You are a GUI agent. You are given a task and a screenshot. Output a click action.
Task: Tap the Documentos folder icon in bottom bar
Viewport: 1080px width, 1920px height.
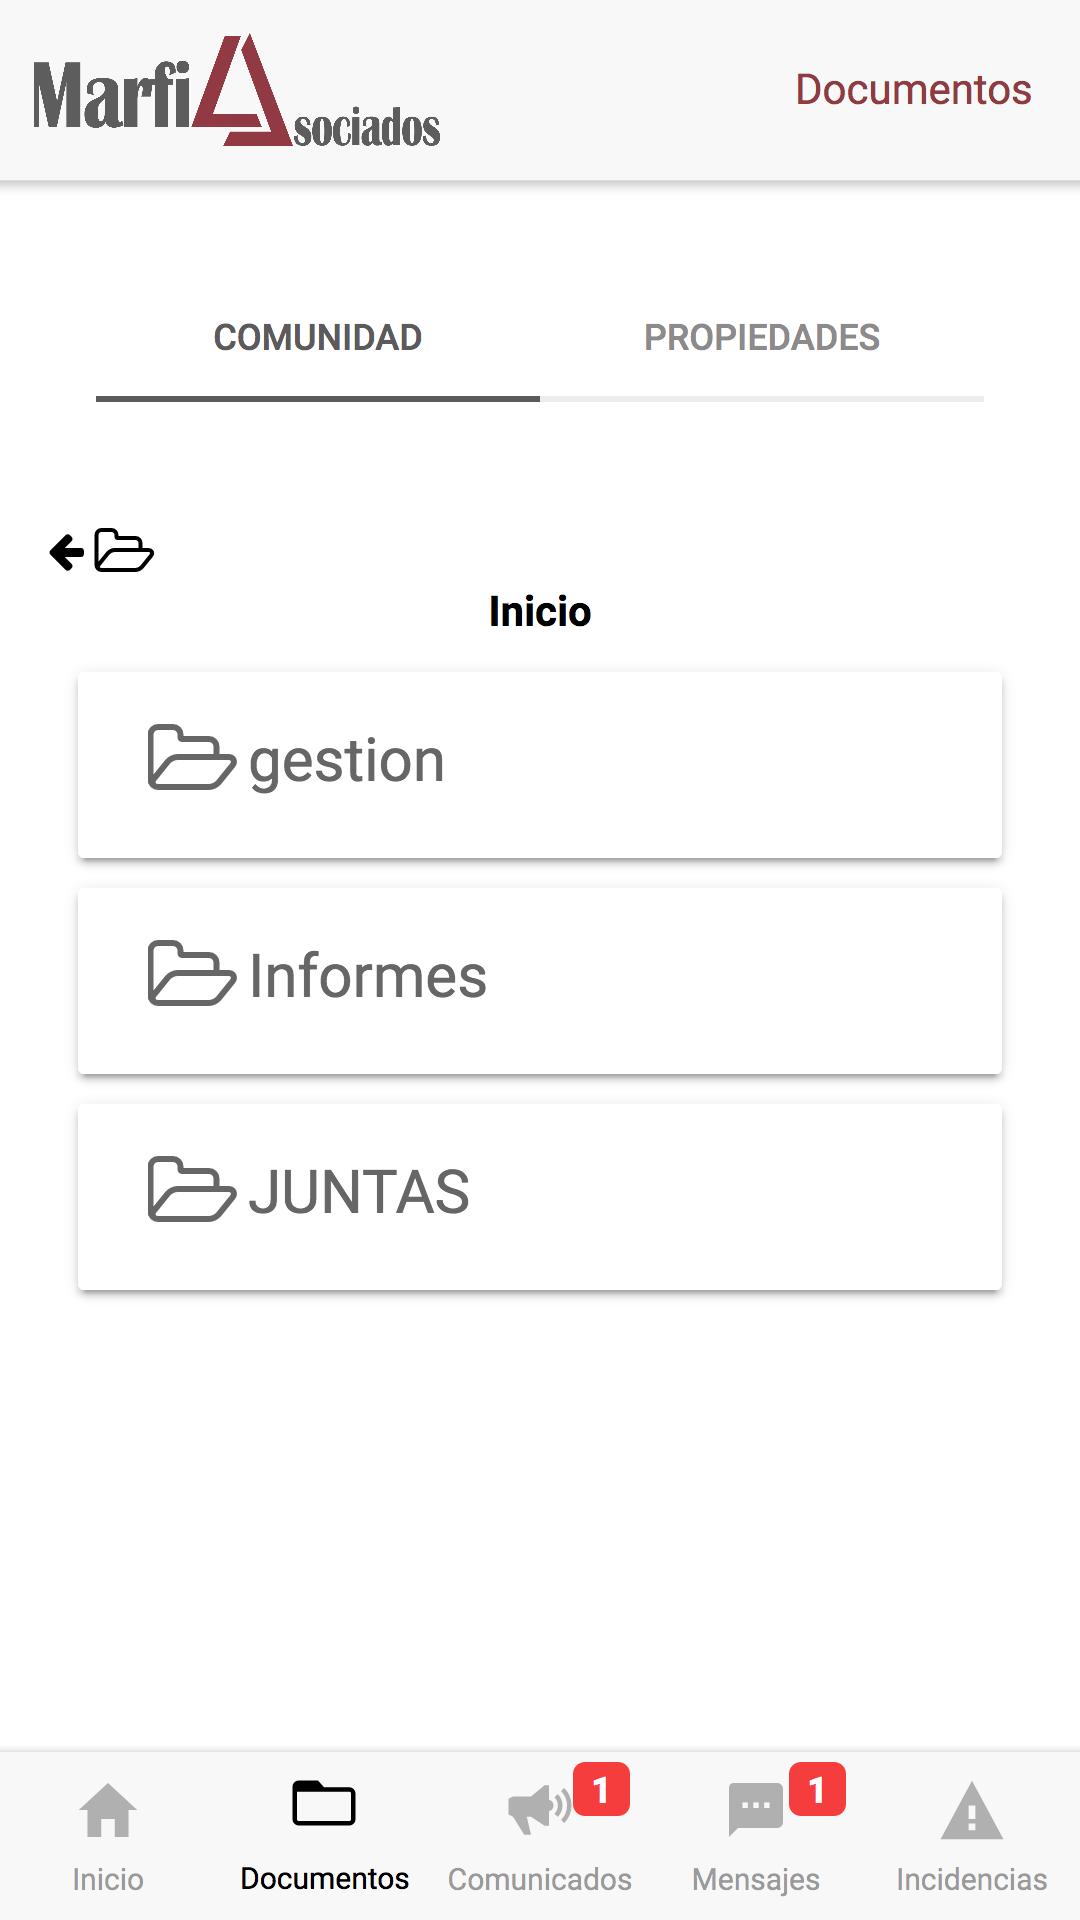tap(324, 1803)
